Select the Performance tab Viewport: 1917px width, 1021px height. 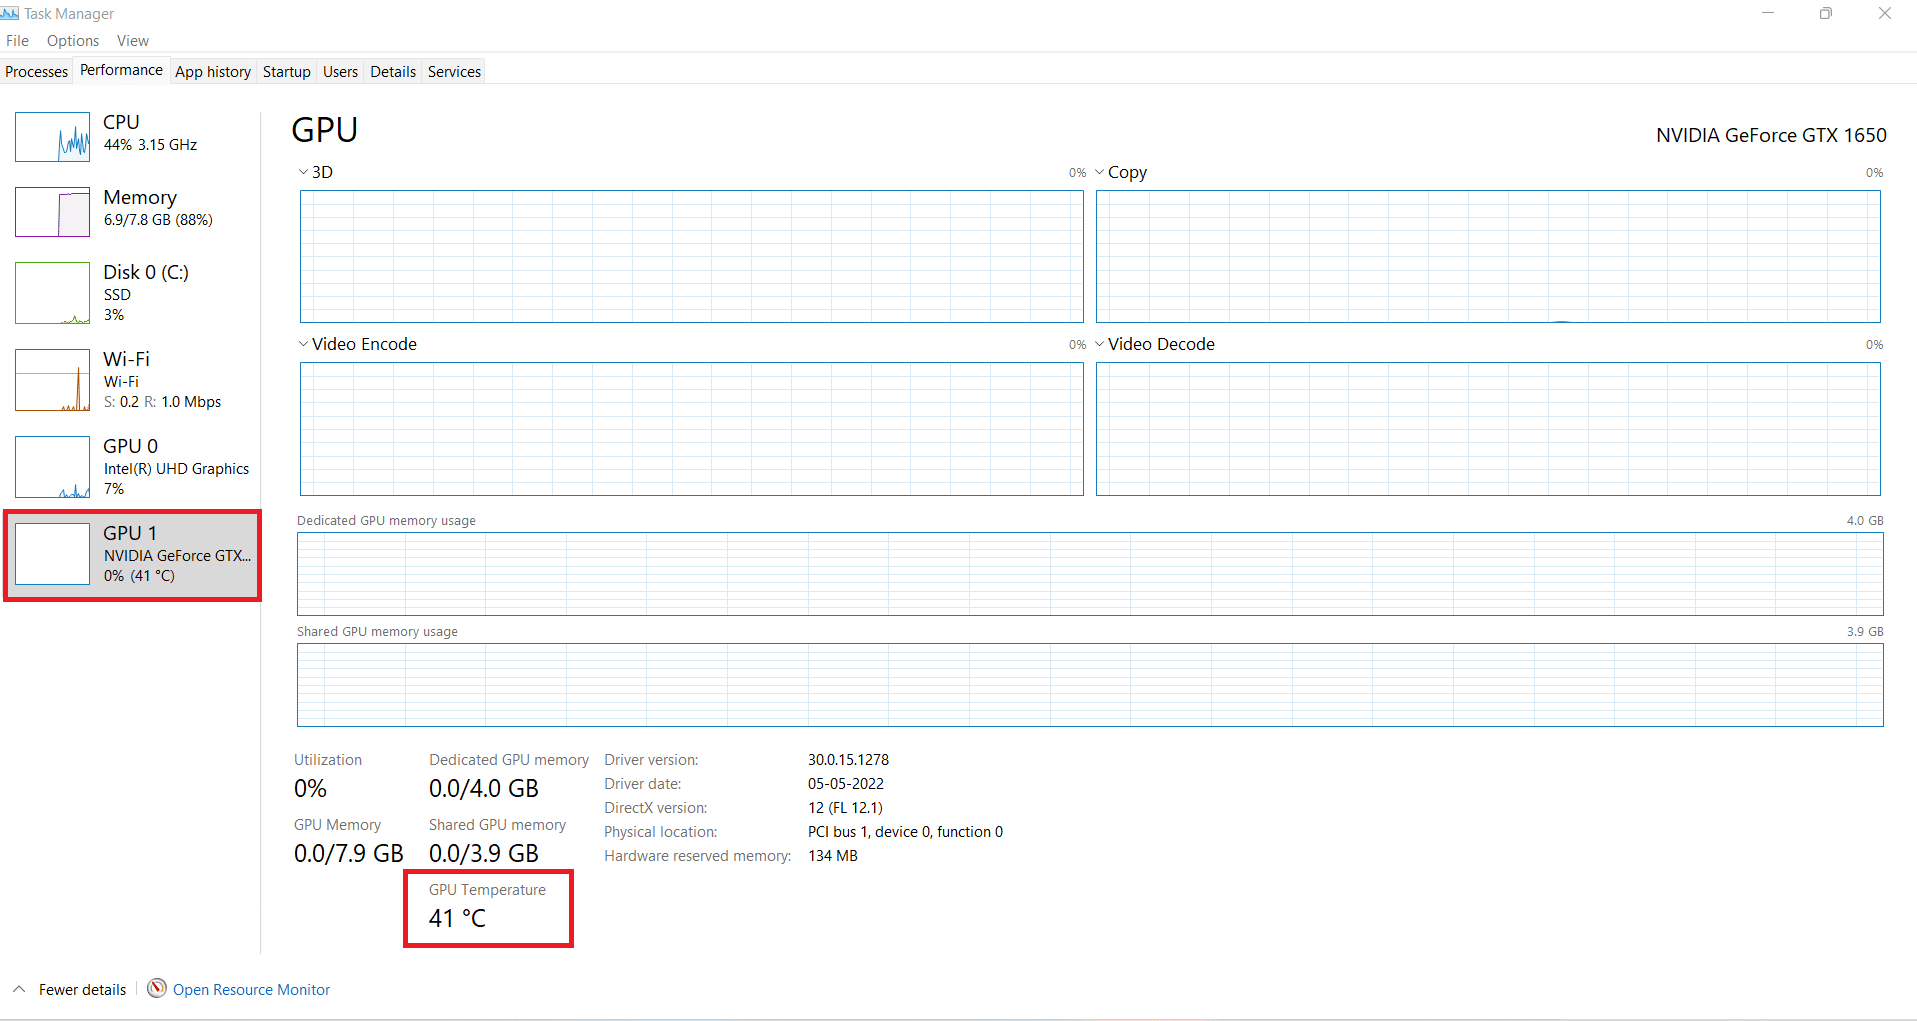121,70
